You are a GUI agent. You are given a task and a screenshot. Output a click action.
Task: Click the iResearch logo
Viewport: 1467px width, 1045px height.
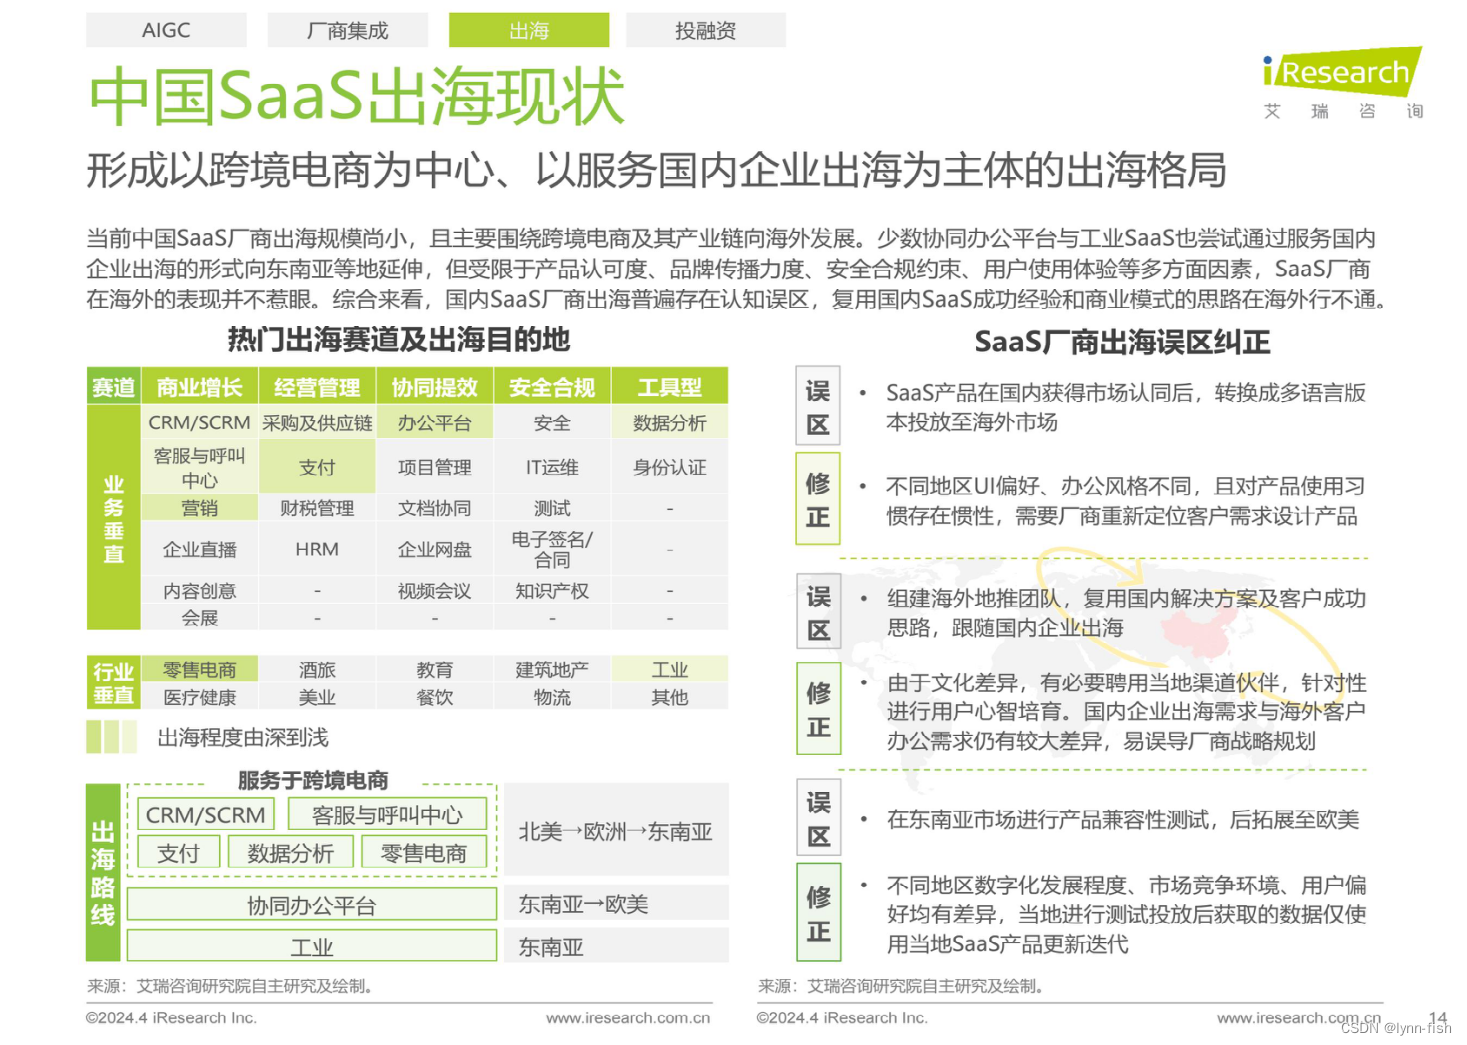1343,83
